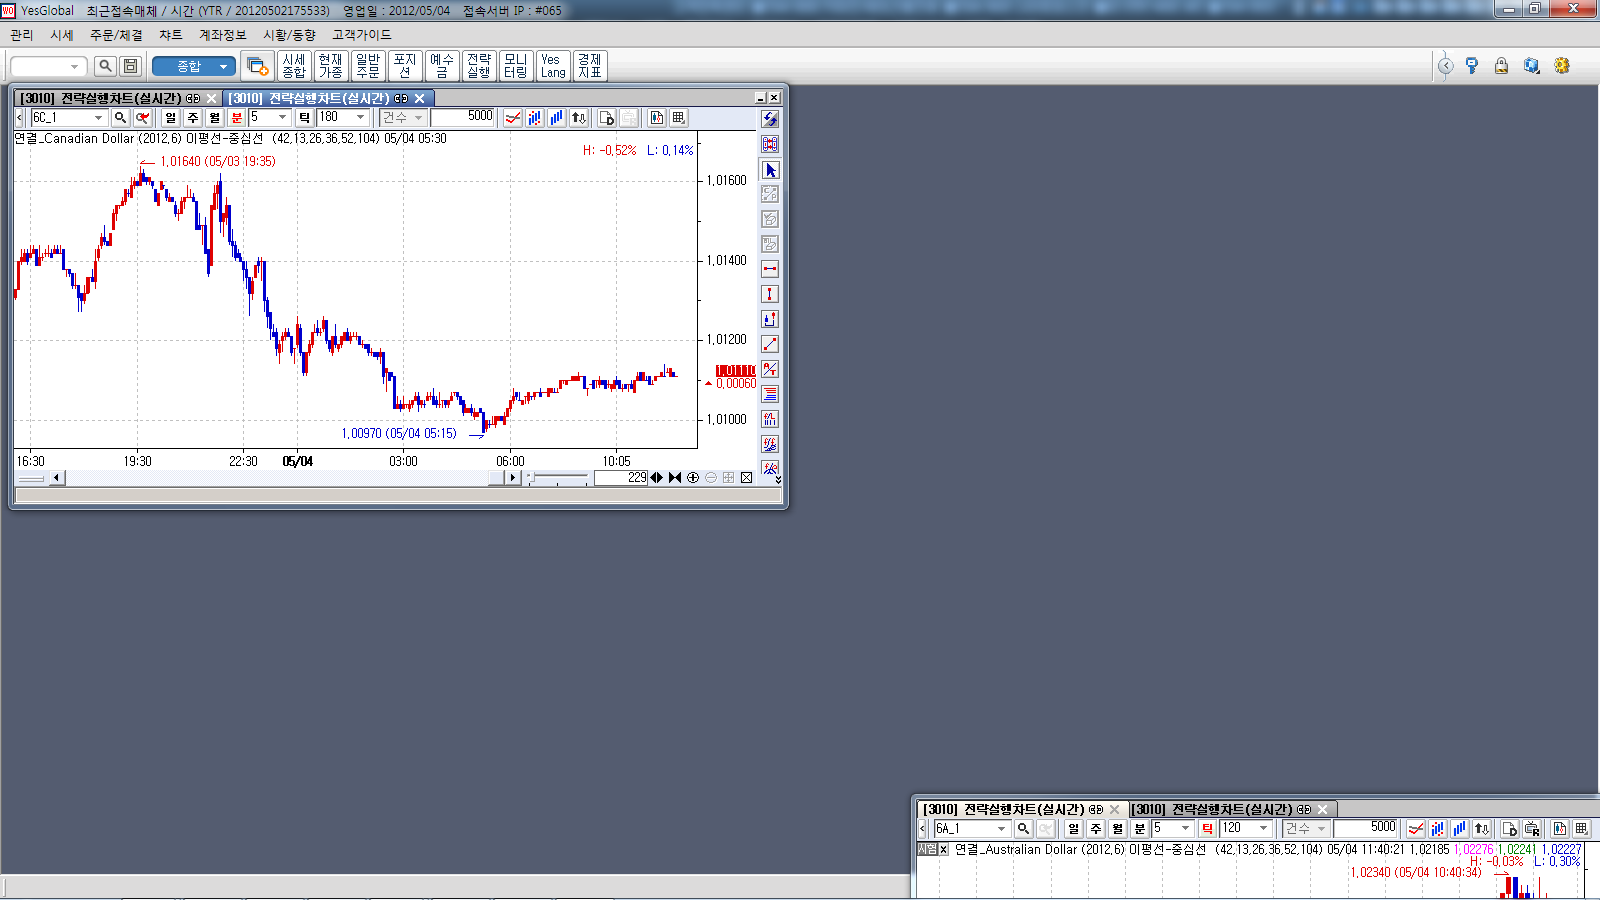Open the 주문/체결 menu
Screen dimensions: 1600x900
116,35
